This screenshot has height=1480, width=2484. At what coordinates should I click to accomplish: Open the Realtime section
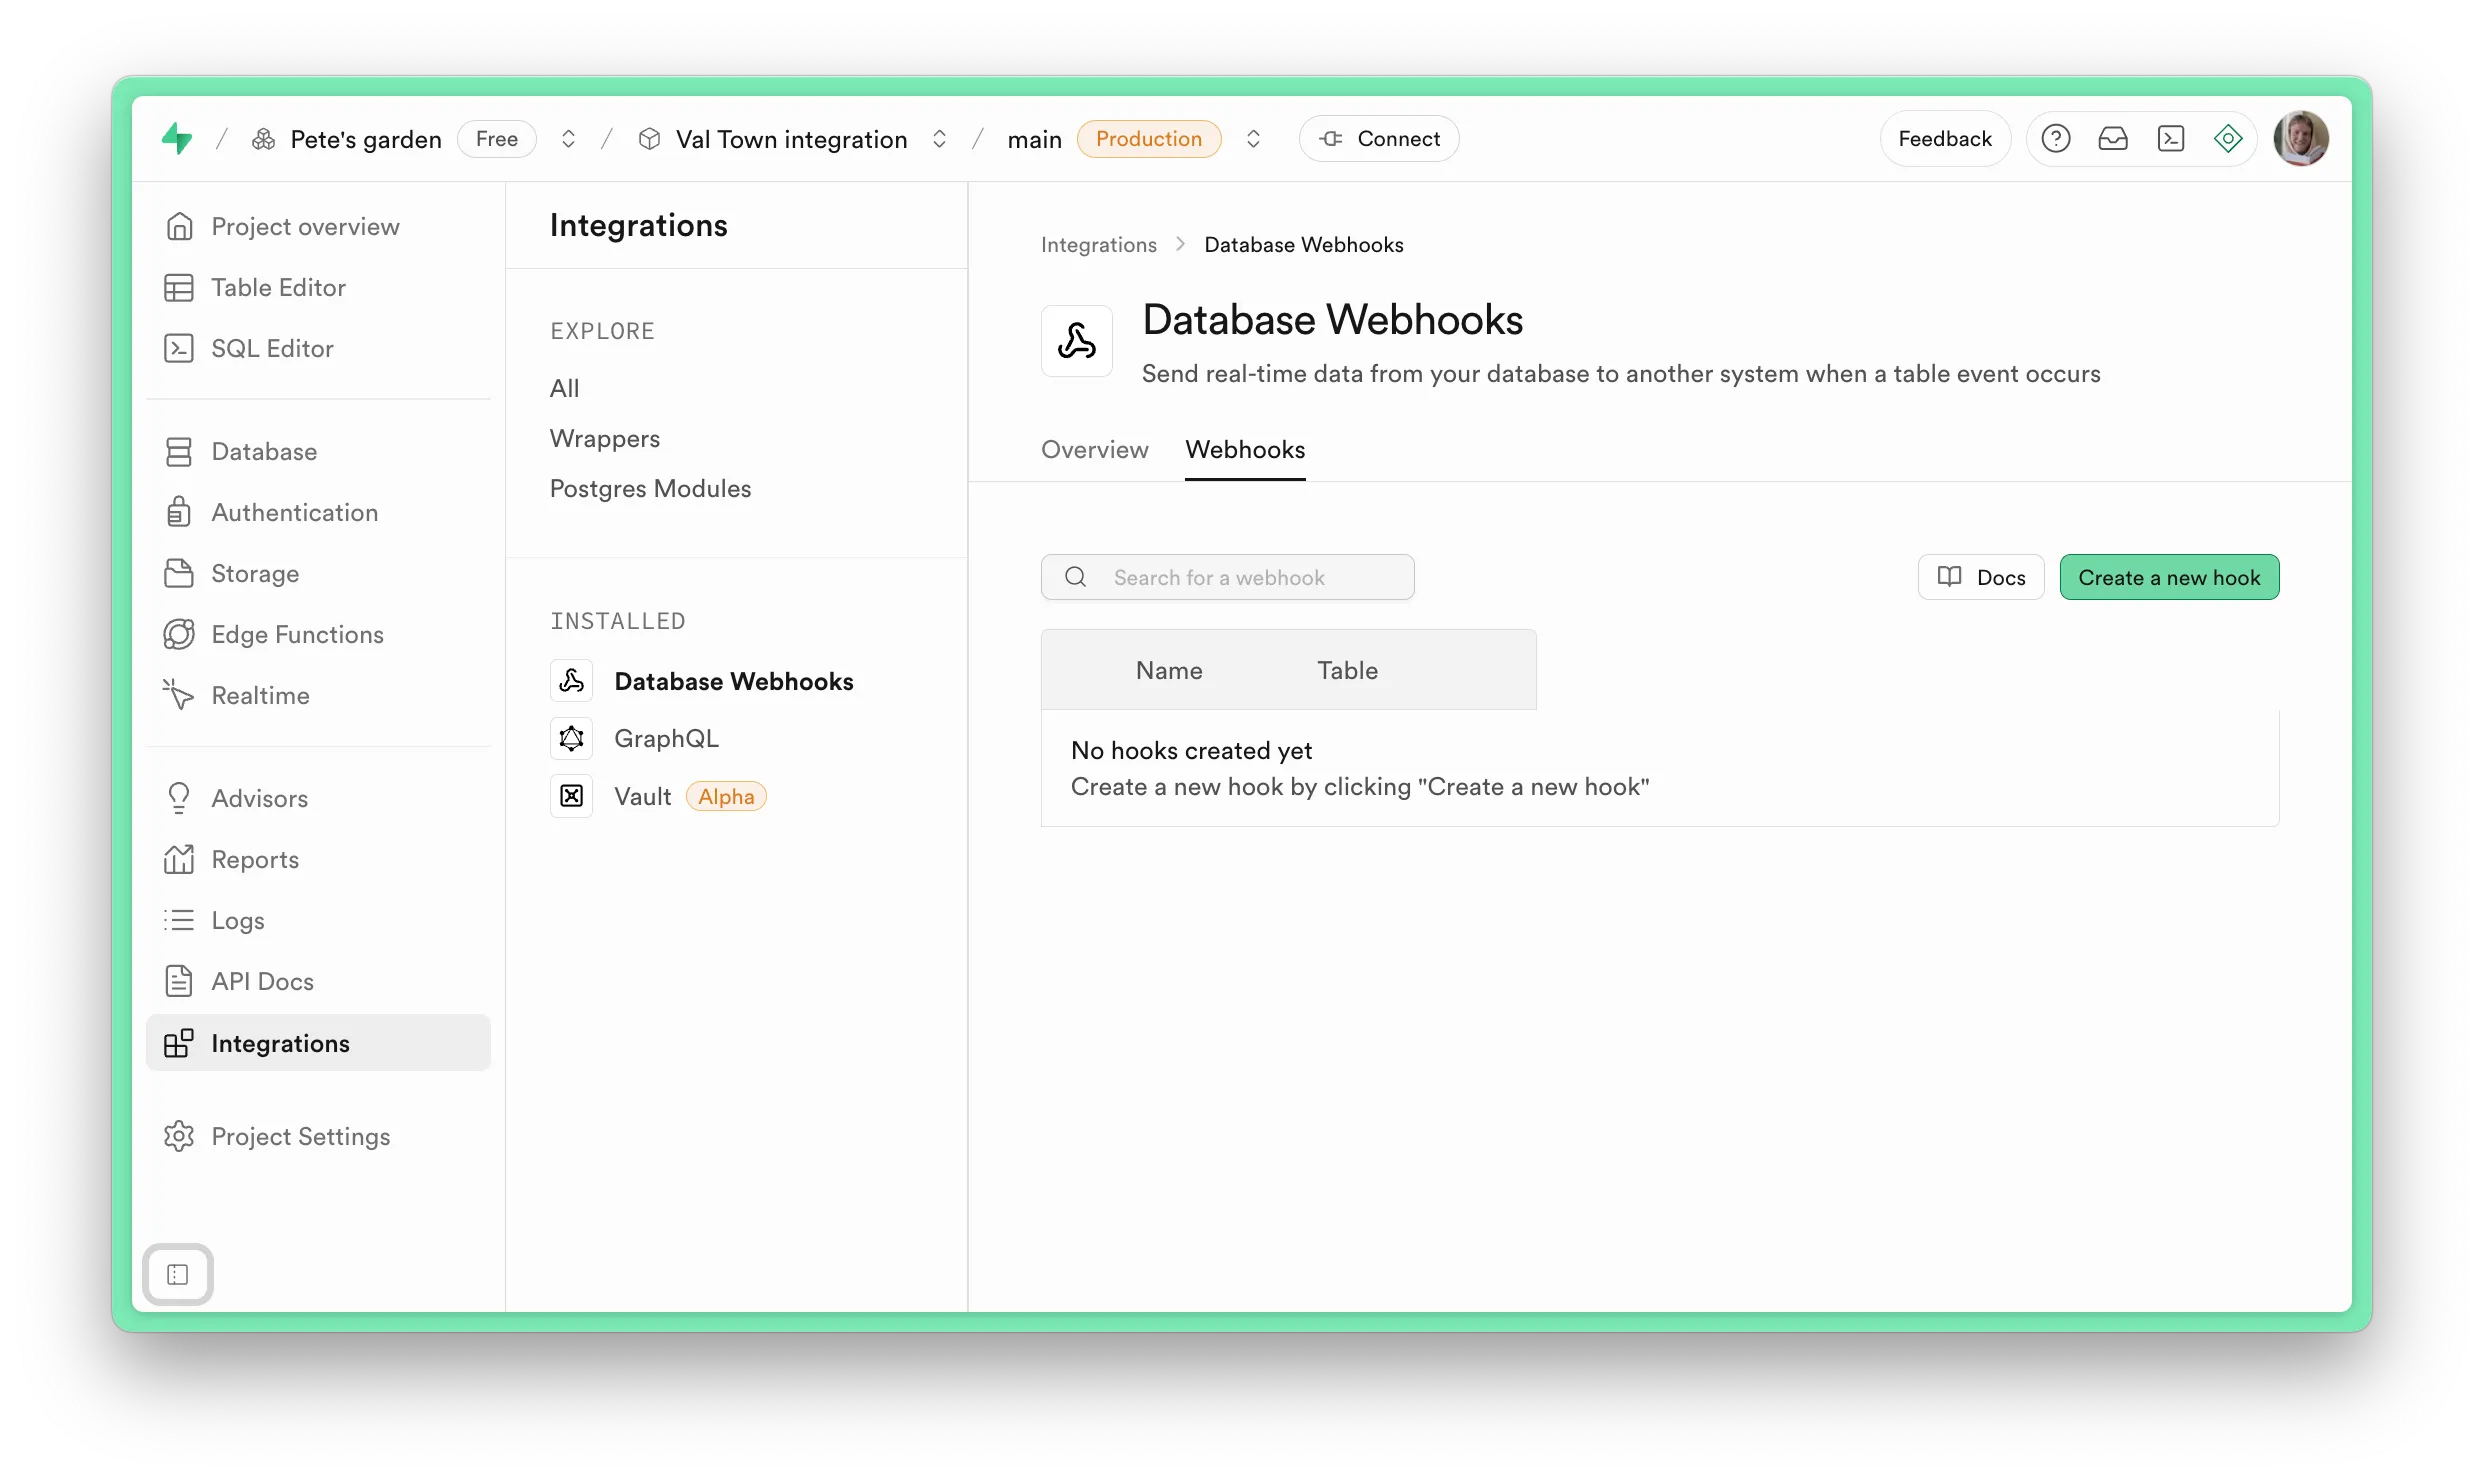point(260,695)
